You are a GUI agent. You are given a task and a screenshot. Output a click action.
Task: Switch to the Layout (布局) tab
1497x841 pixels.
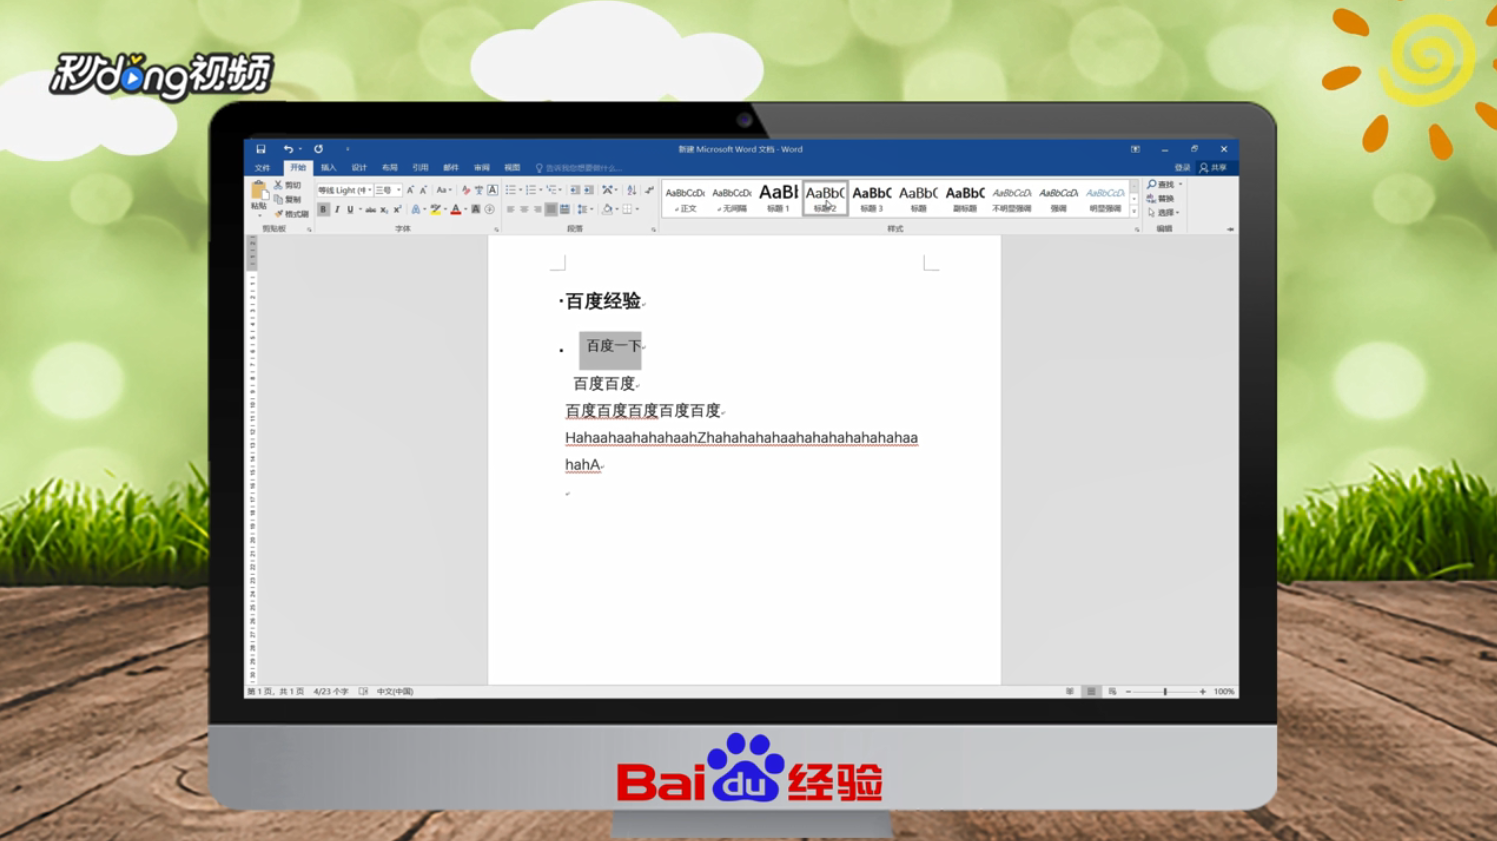coord(389,168)
